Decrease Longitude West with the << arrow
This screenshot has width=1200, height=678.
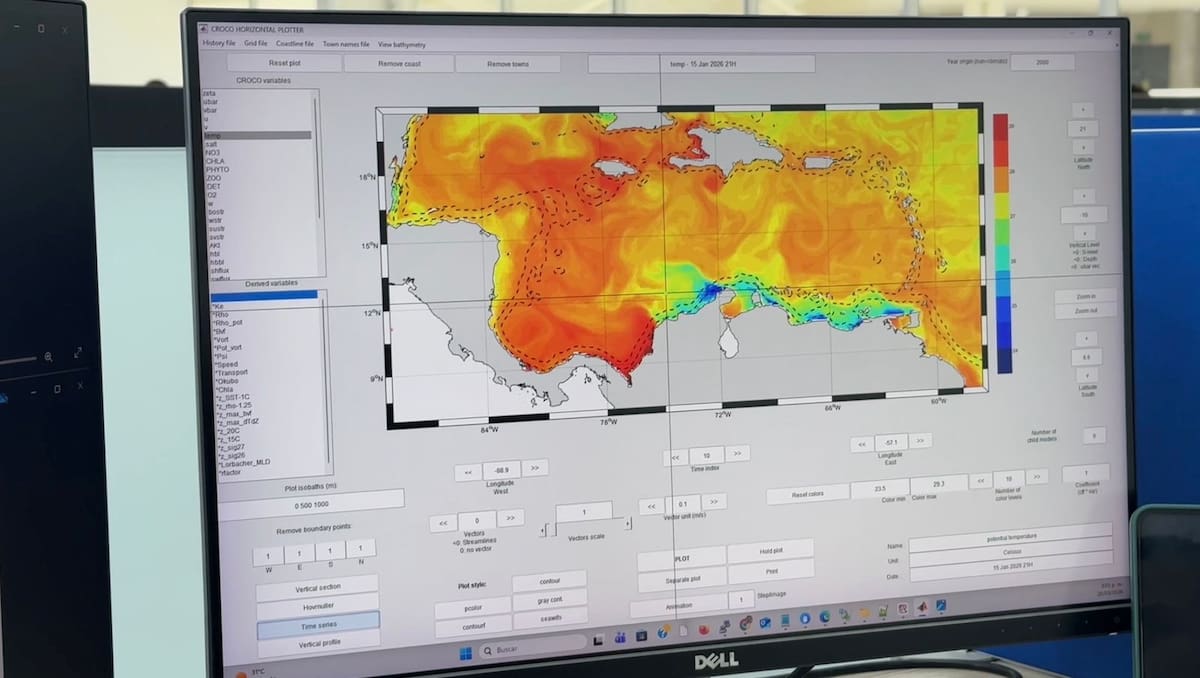pos(467,471)
